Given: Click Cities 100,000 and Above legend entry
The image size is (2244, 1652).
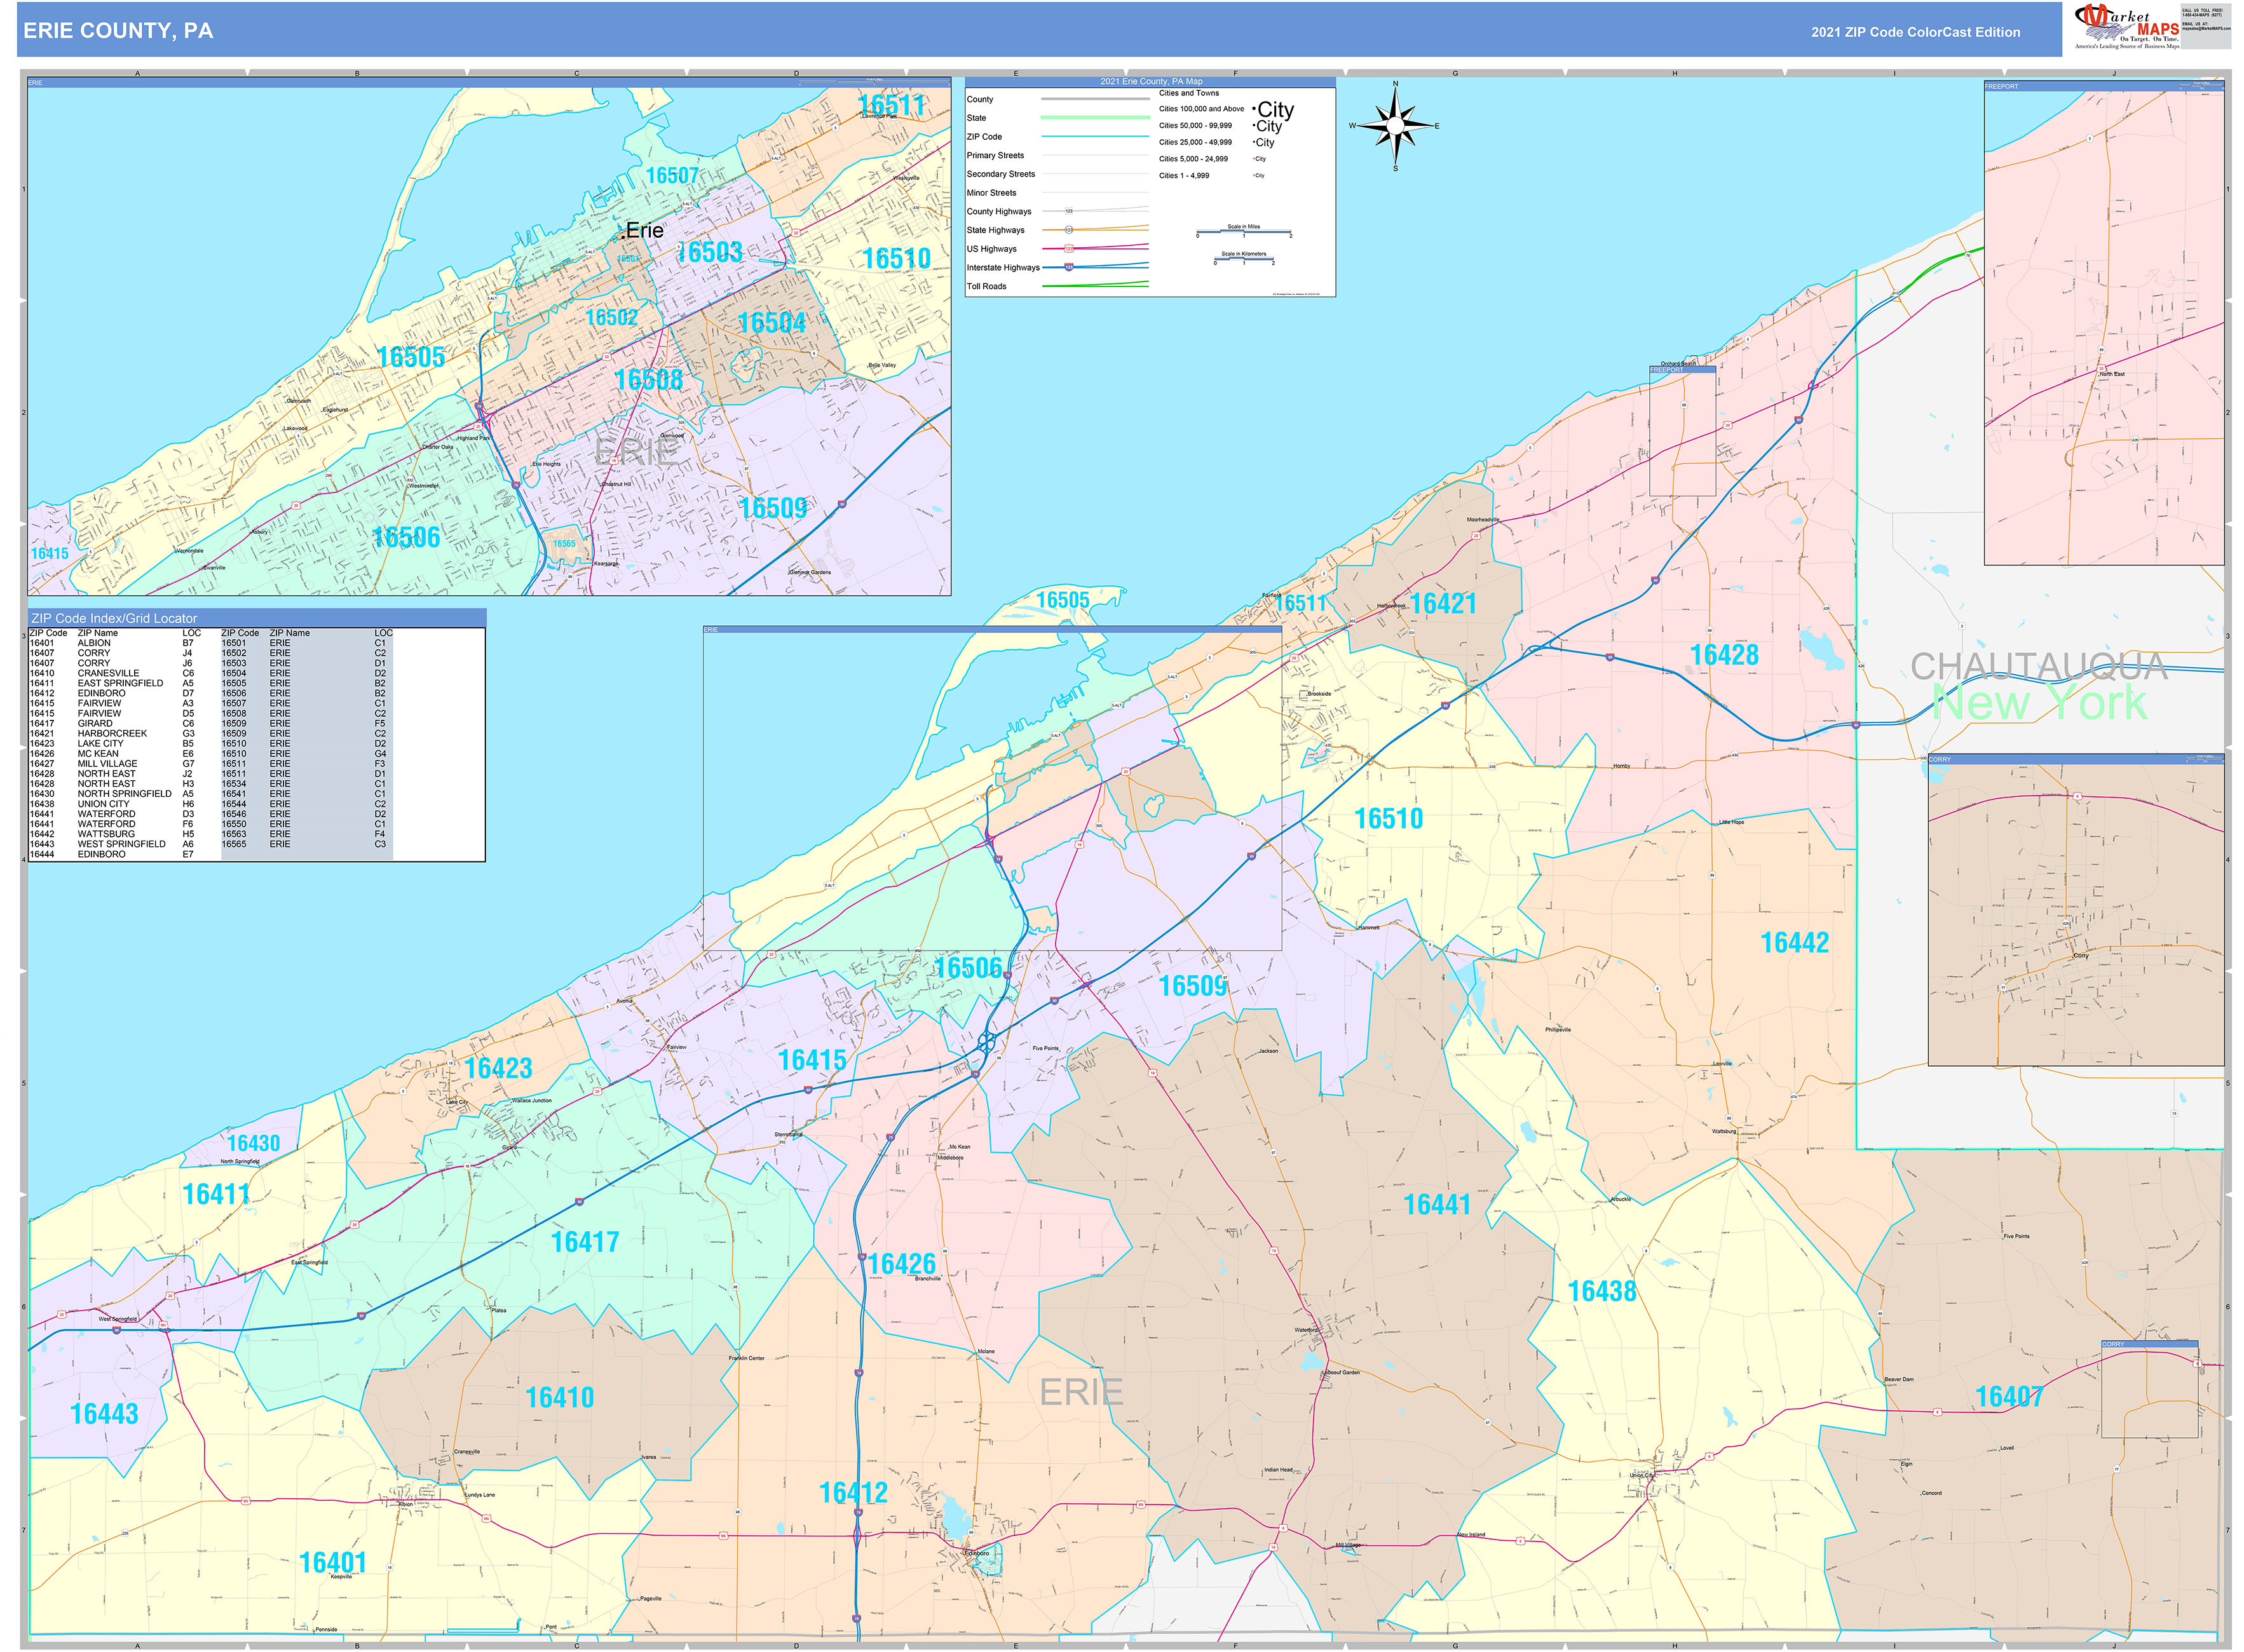Looking at the screenshot, I should 1201,109.
